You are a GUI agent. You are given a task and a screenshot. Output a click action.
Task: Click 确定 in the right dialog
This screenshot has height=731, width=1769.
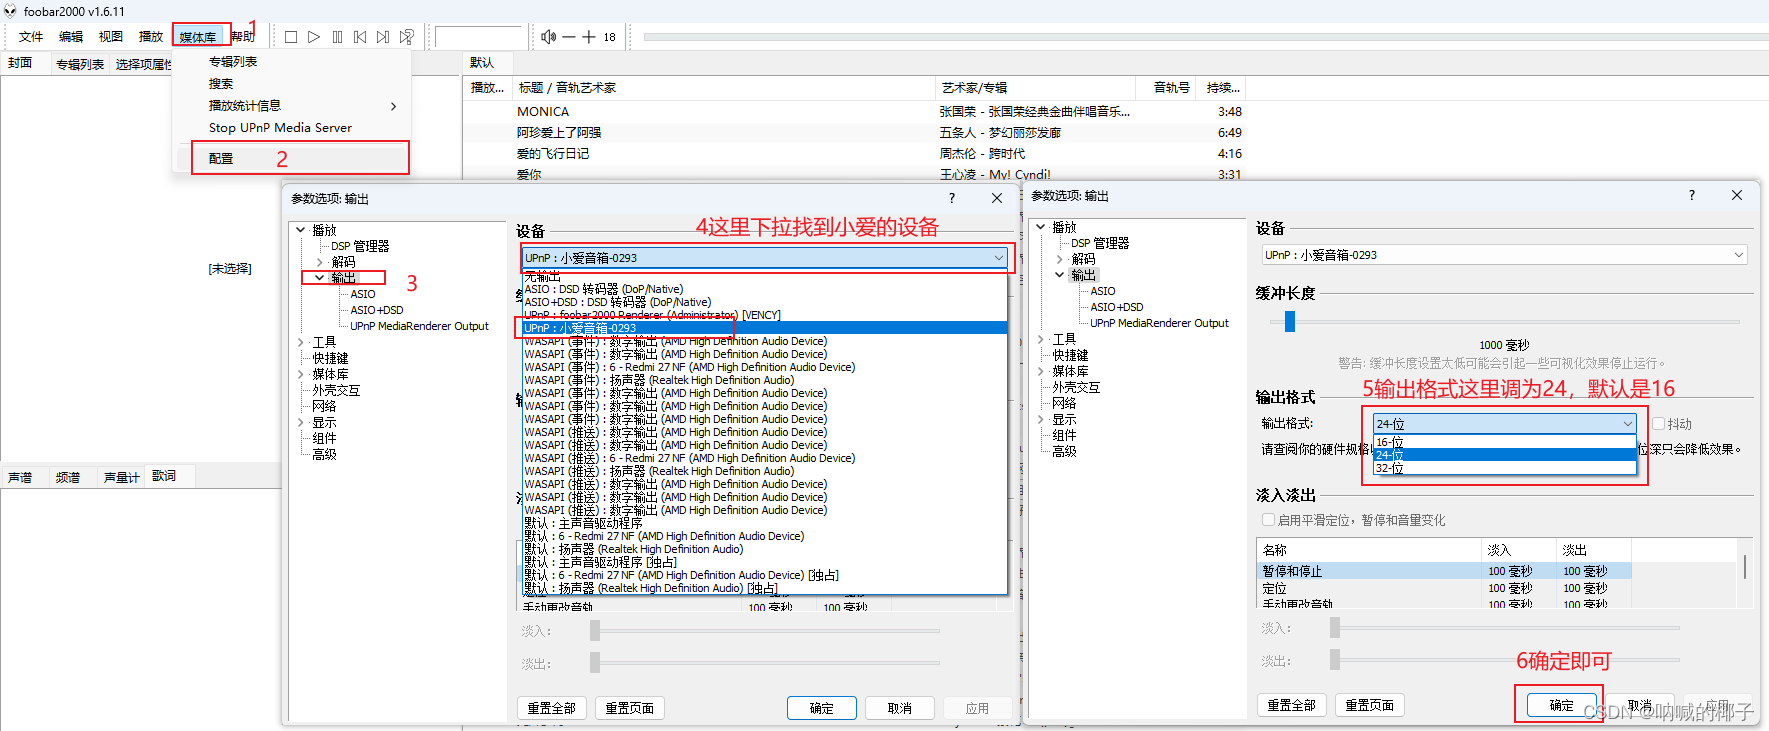pos(1562,705)
